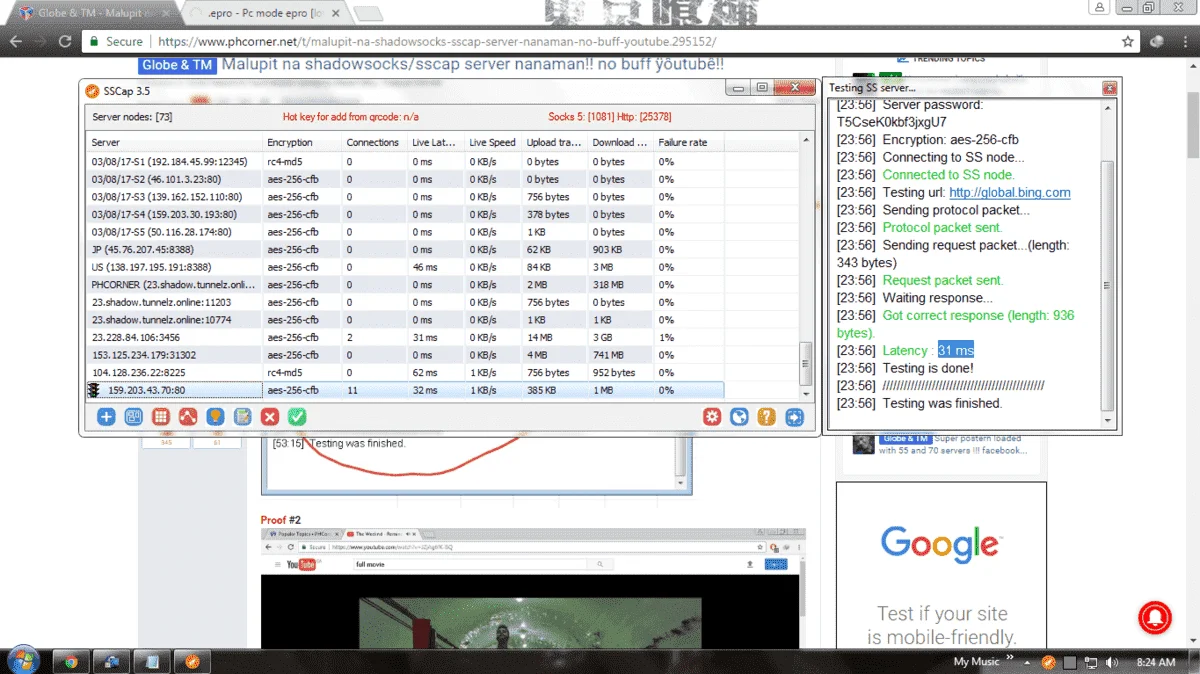Click the highlighted 31 ms latency text

pos(956,350)
